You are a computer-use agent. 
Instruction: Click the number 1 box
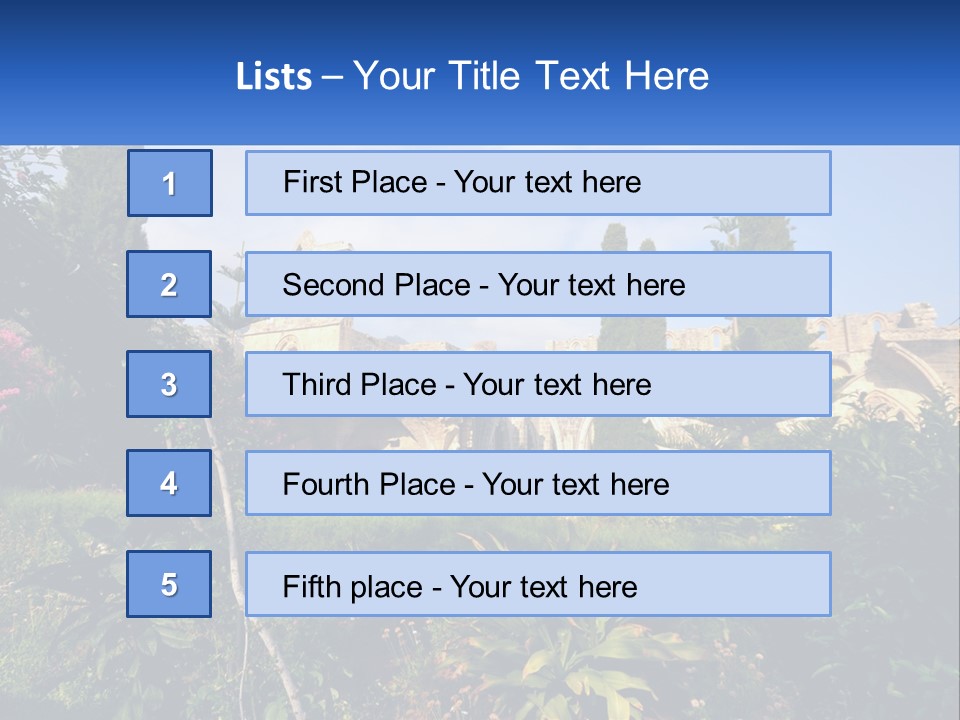(x=170, y=183)
